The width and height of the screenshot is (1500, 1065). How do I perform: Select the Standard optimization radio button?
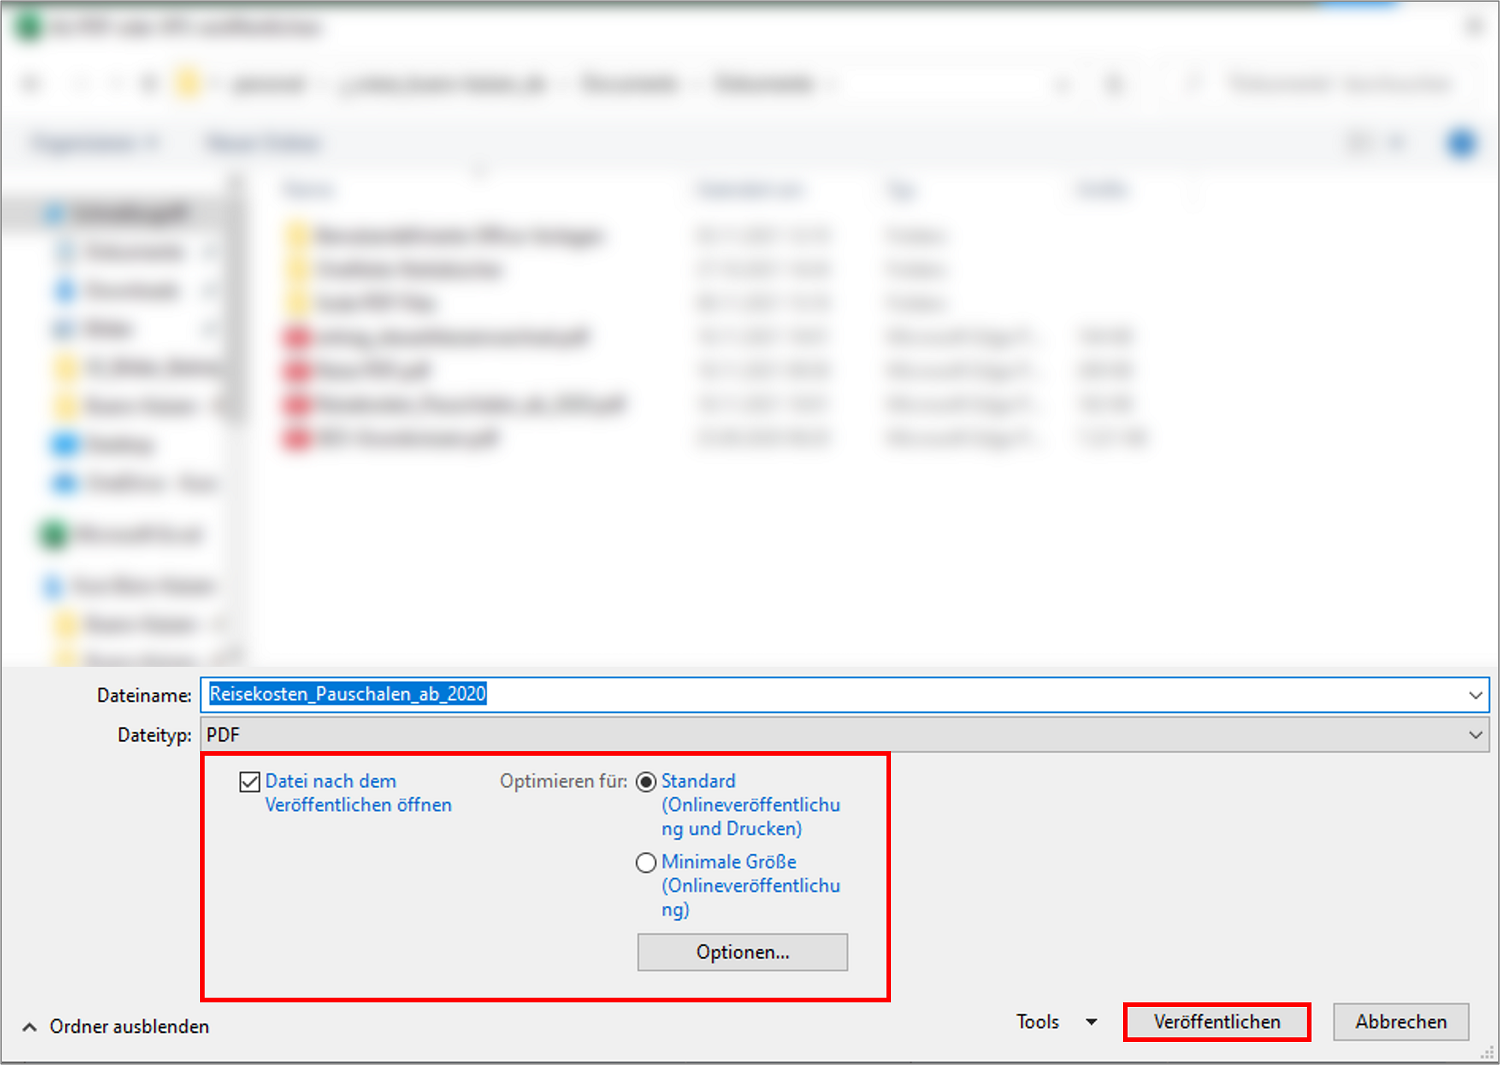coord(646,782)
